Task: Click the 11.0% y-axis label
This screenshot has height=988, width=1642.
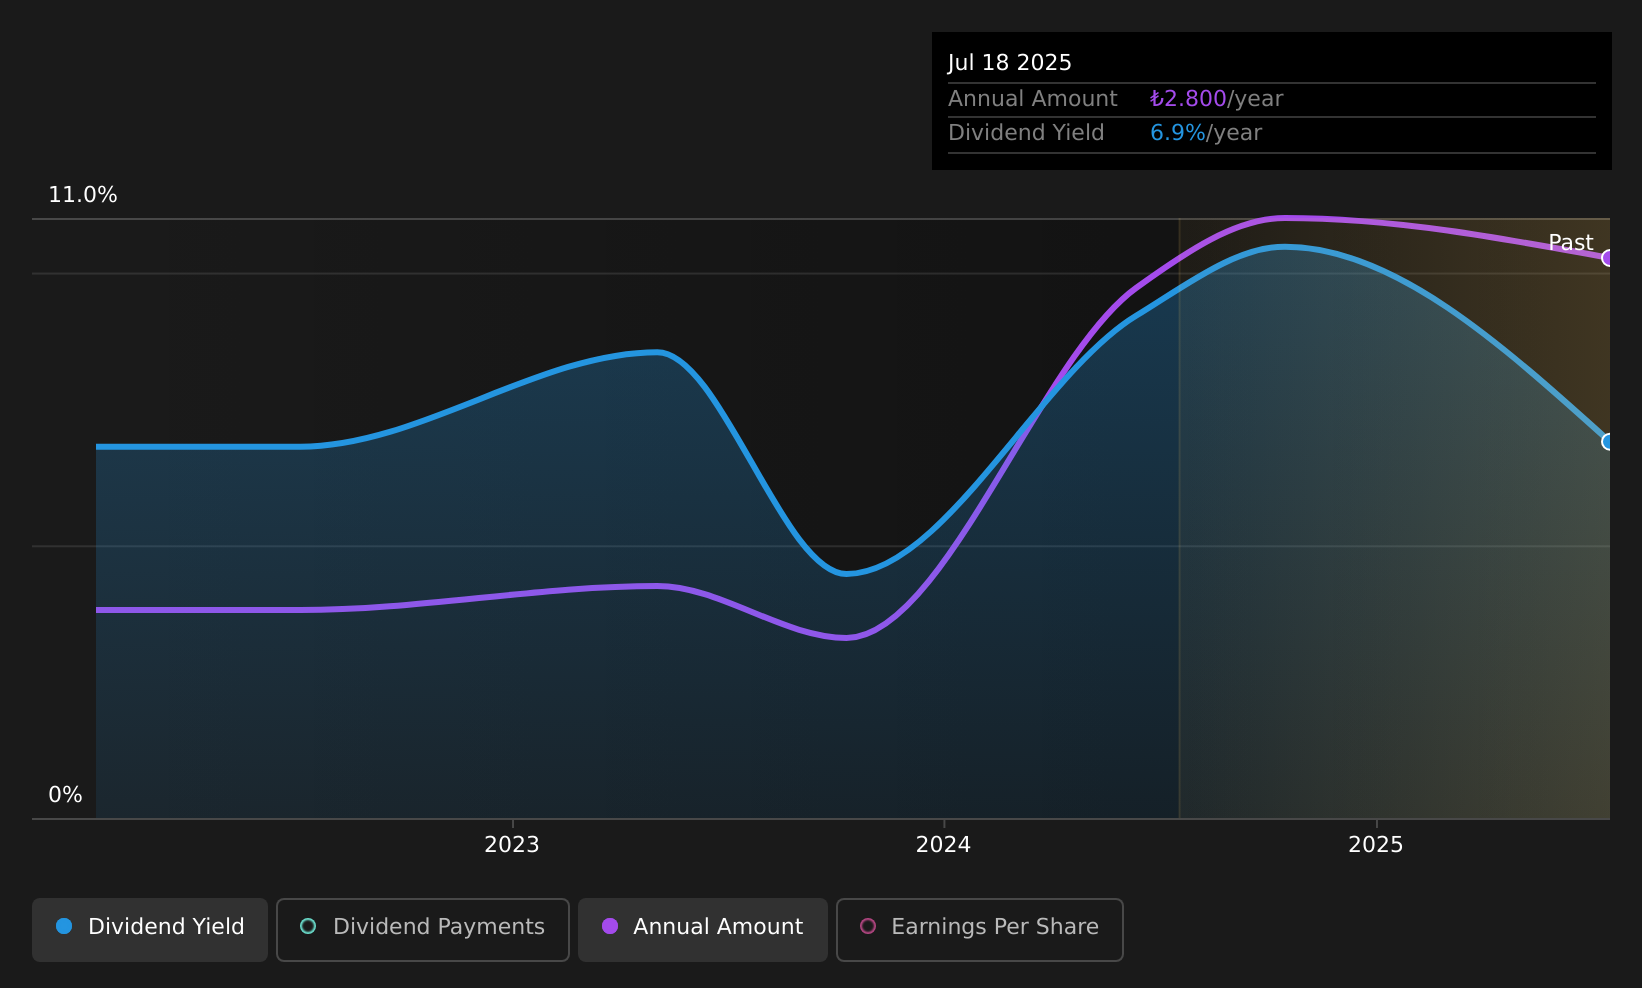Action: point(83,195)
